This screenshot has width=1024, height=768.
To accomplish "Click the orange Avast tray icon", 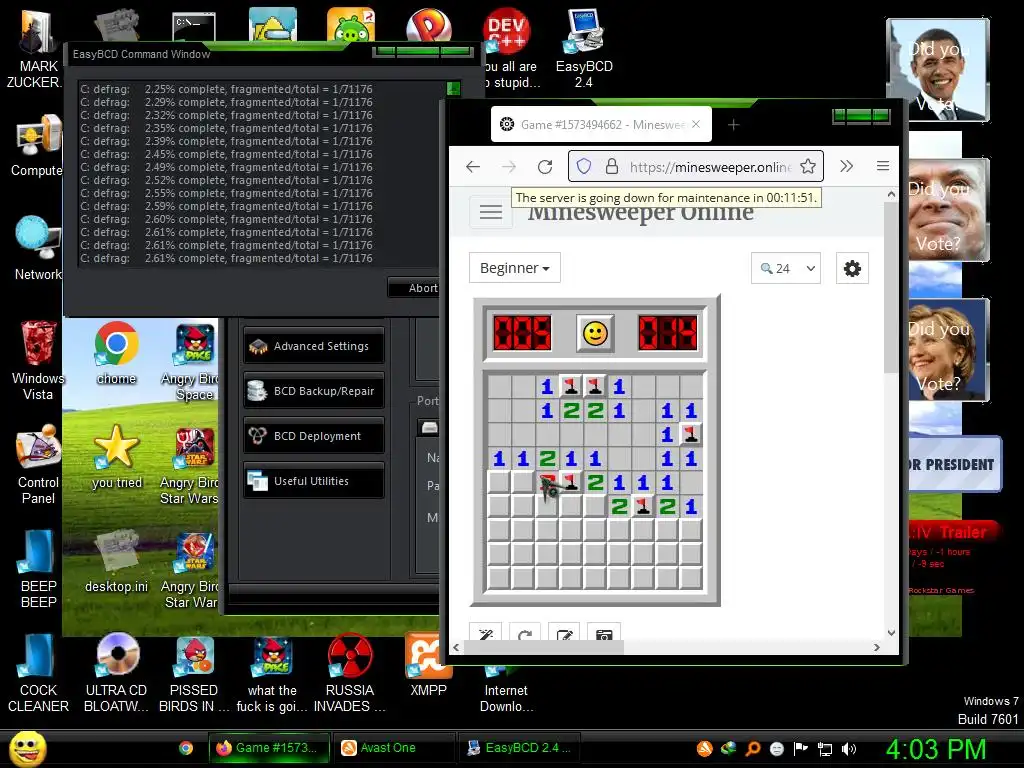I will click(x=705, y=749).
